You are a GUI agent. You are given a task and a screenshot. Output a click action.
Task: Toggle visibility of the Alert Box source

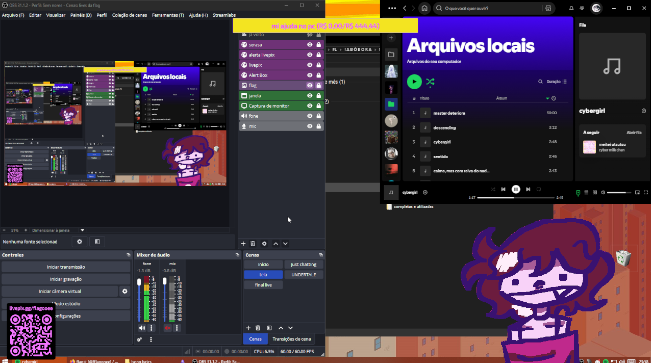pyautogui.click(x=310, y=75)
